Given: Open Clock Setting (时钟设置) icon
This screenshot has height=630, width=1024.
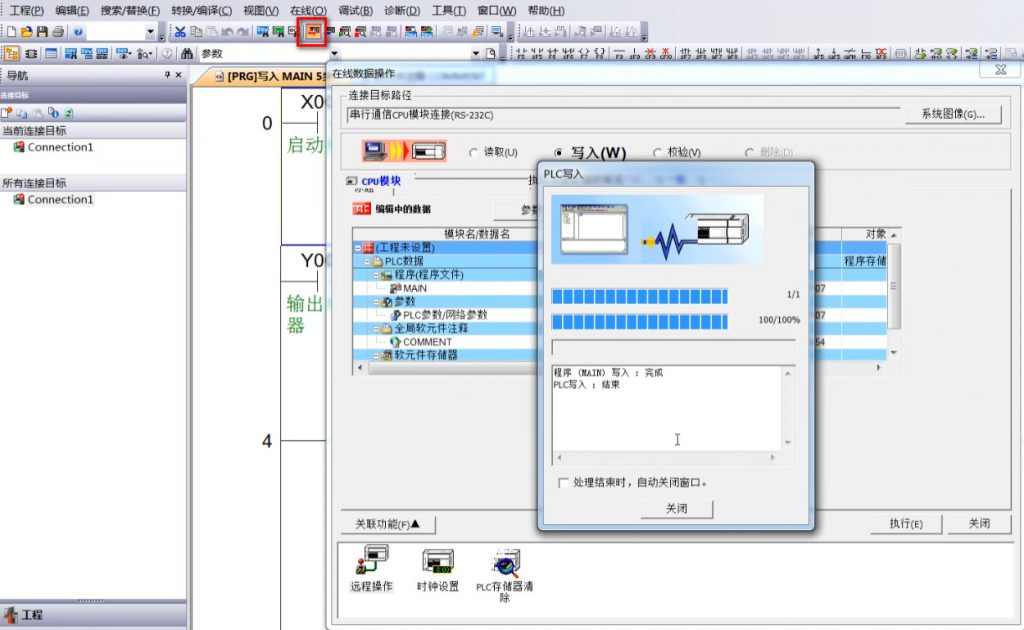Looking at the screenshot, I should [x=438, y=569].
